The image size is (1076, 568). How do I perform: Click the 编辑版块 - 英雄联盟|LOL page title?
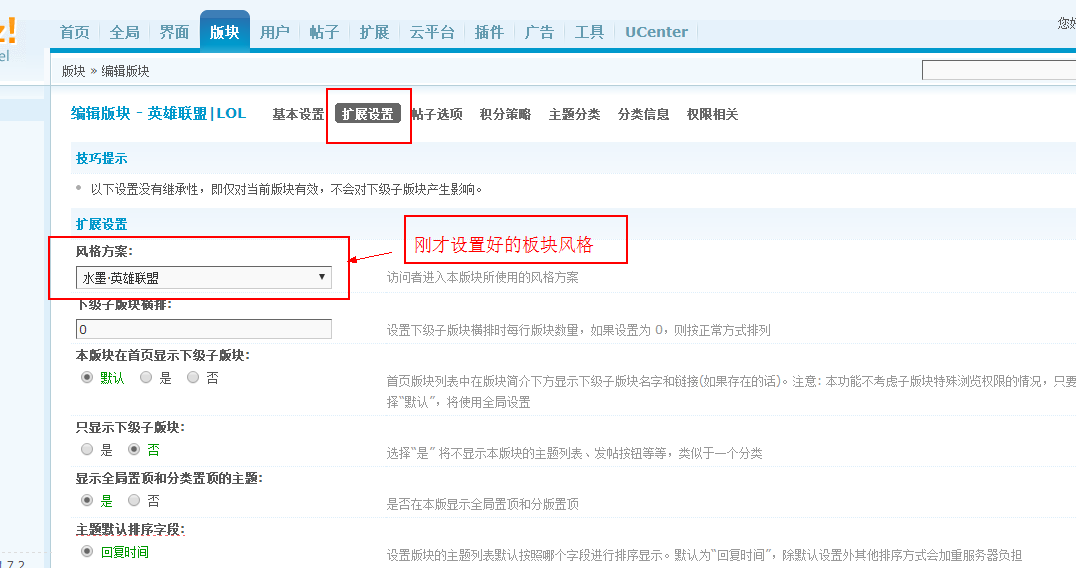tap(159, 114)
